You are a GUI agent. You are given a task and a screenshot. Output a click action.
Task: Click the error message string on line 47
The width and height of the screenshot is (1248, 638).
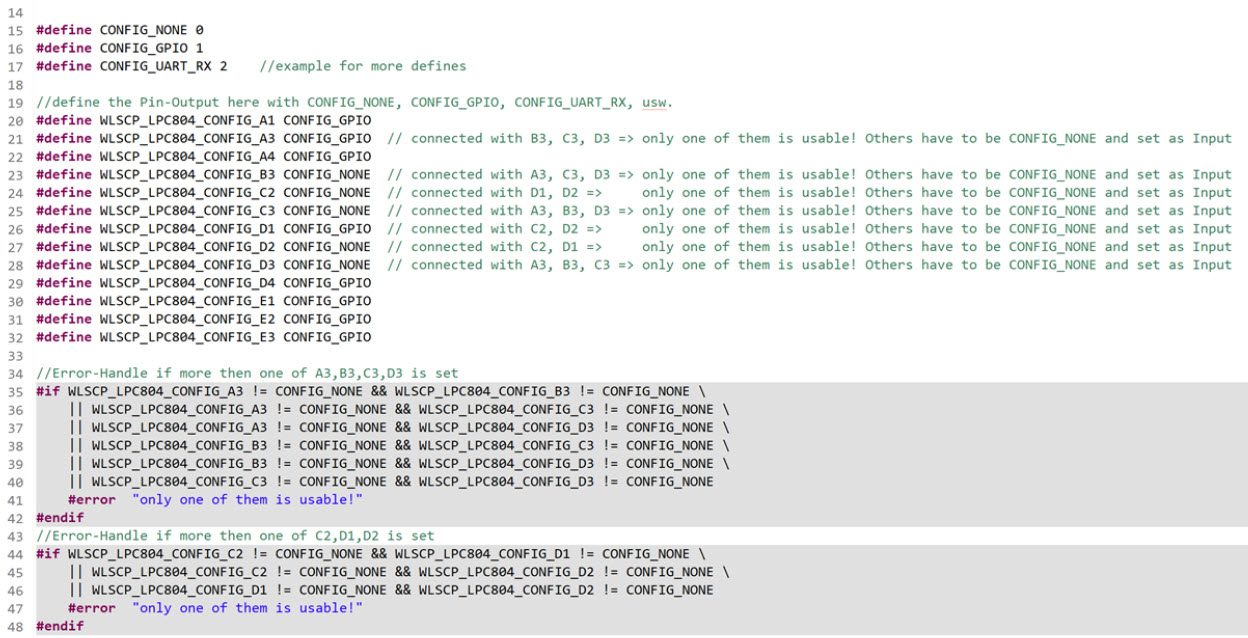(x=247, y=608)
